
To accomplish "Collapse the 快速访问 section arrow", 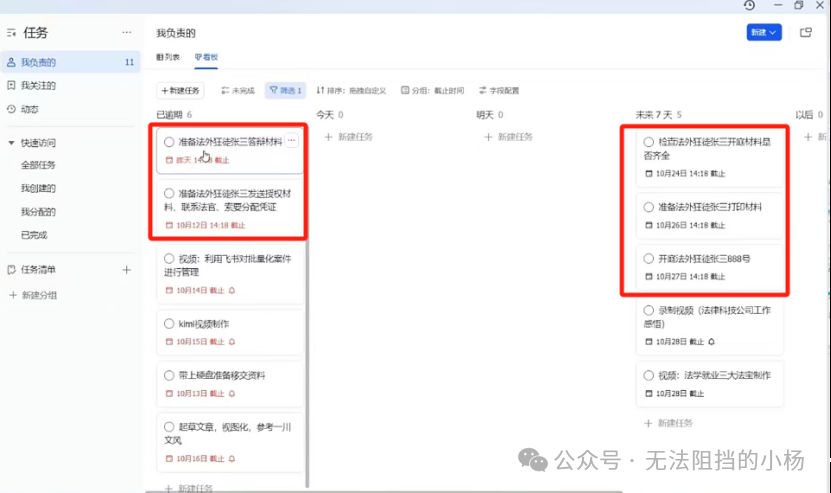I will point(11,143).
